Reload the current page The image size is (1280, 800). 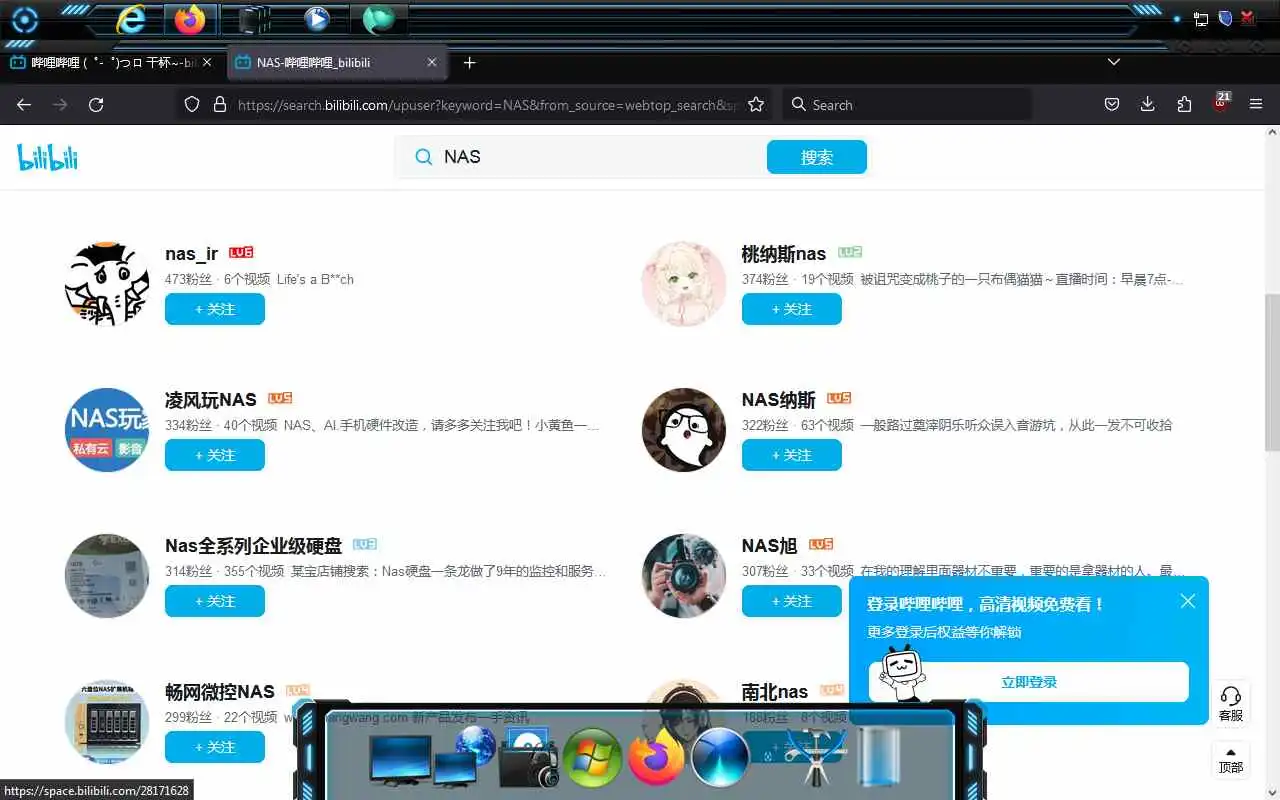click(96, 105)
